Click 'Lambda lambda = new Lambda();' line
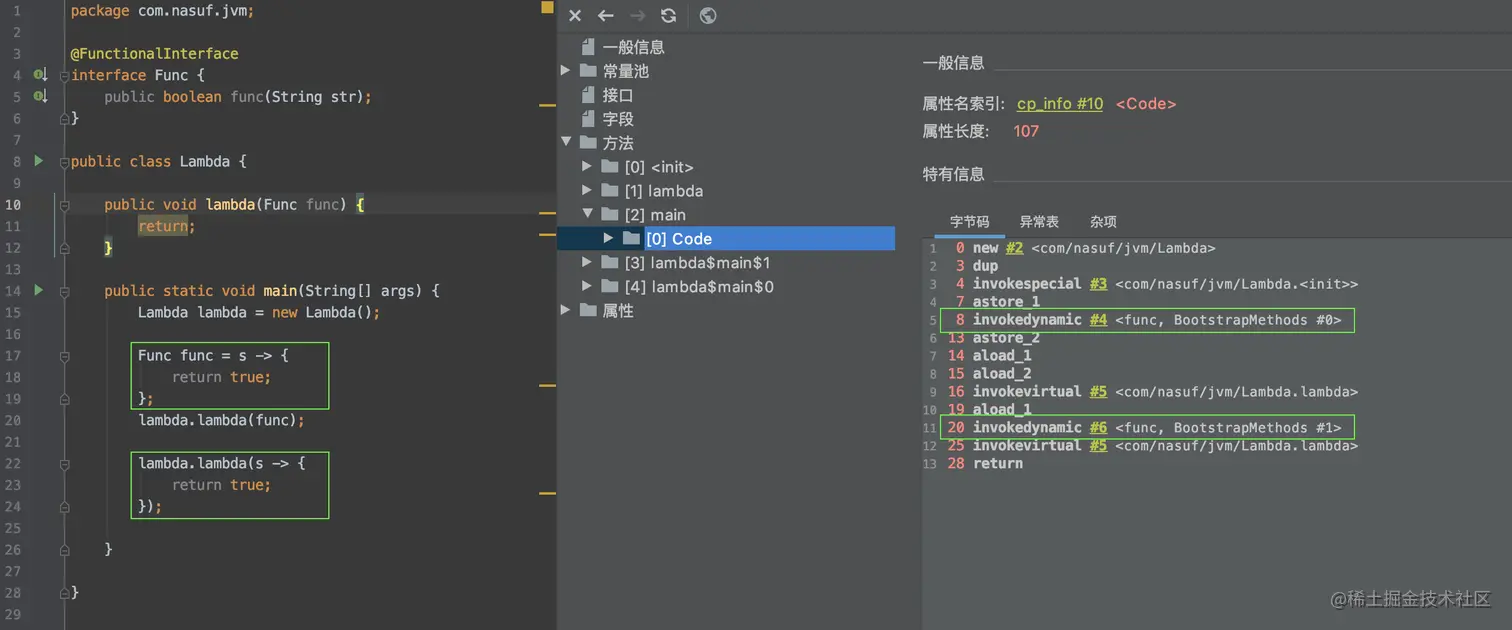Viewport: 1512px width, 630px height. 259,312
